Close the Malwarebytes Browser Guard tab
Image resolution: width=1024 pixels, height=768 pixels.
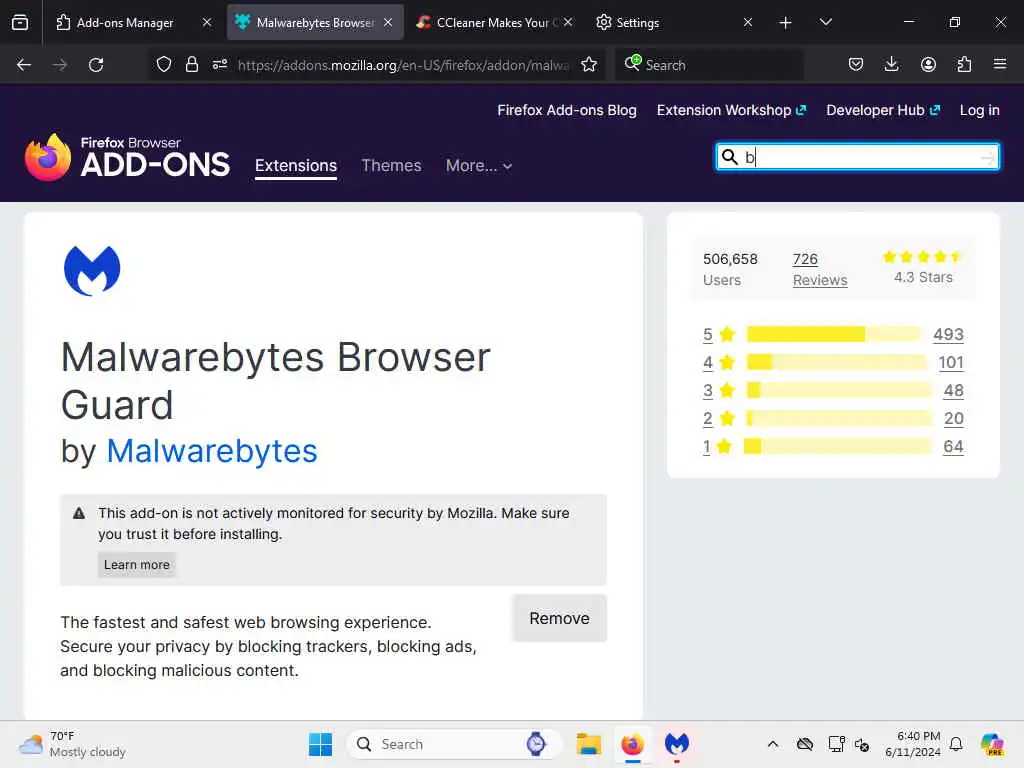tap(388, 22)
